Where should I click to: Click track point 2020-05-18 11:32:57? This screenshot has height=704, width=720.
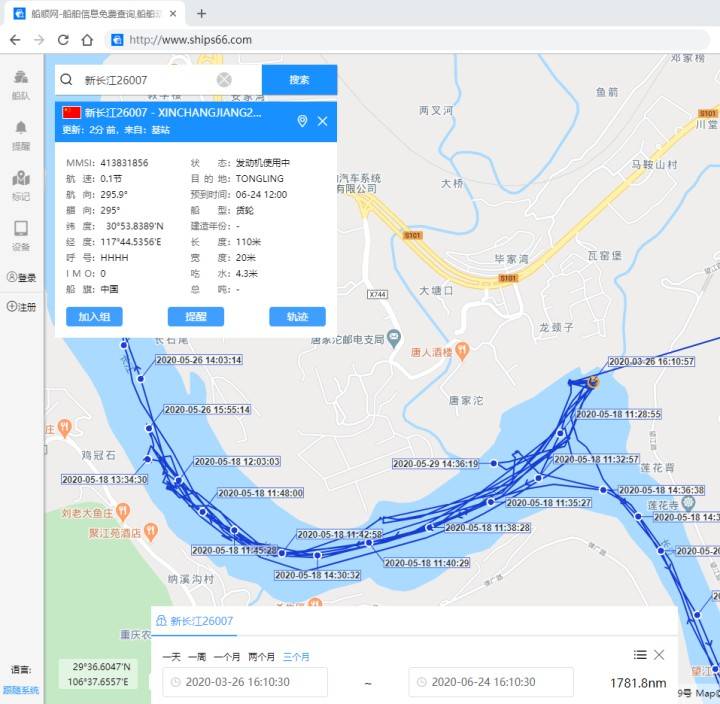(x=539, y=478)
